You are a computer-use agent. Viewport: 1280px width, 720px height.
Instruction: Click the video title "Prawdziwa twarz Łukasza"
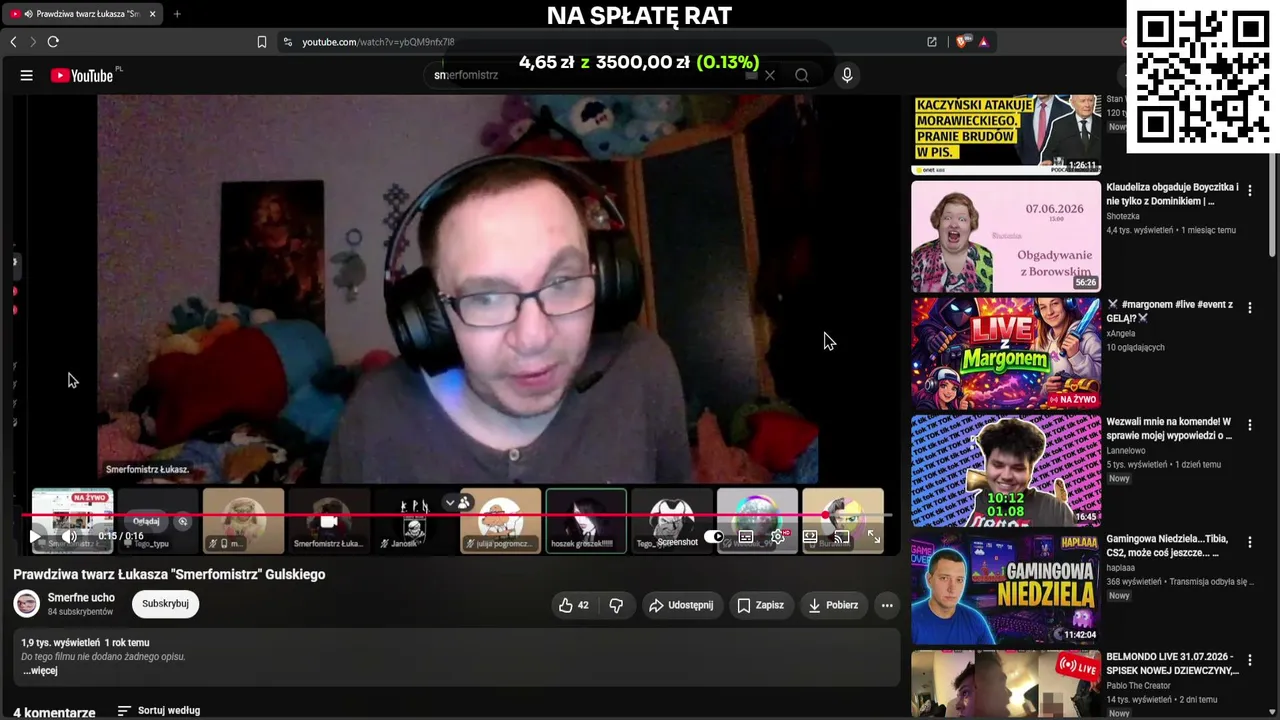(169, 575)
